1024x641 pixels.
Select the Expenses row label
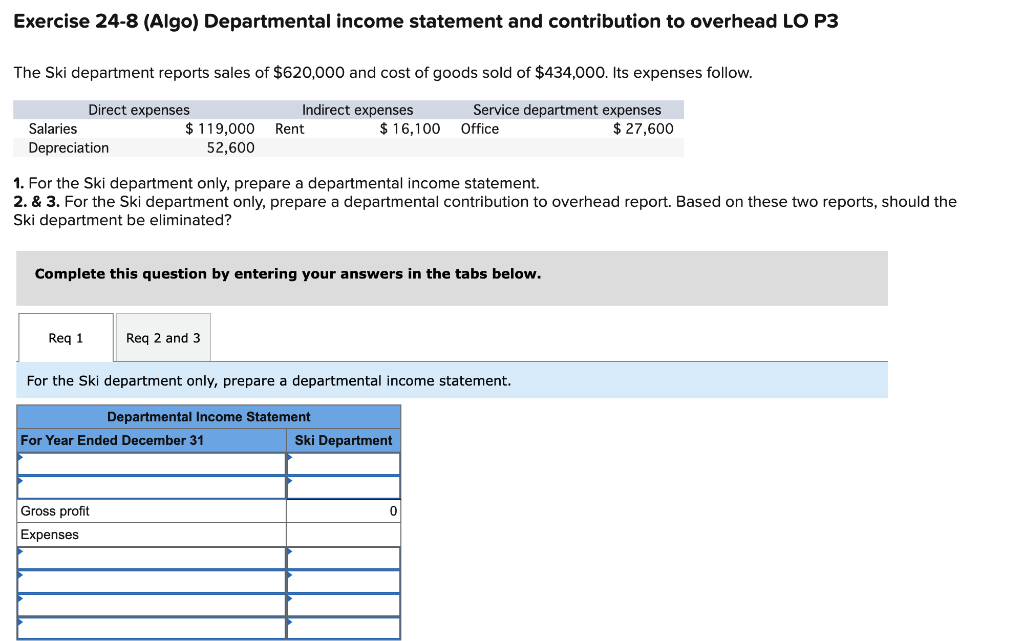pos(50,535)
